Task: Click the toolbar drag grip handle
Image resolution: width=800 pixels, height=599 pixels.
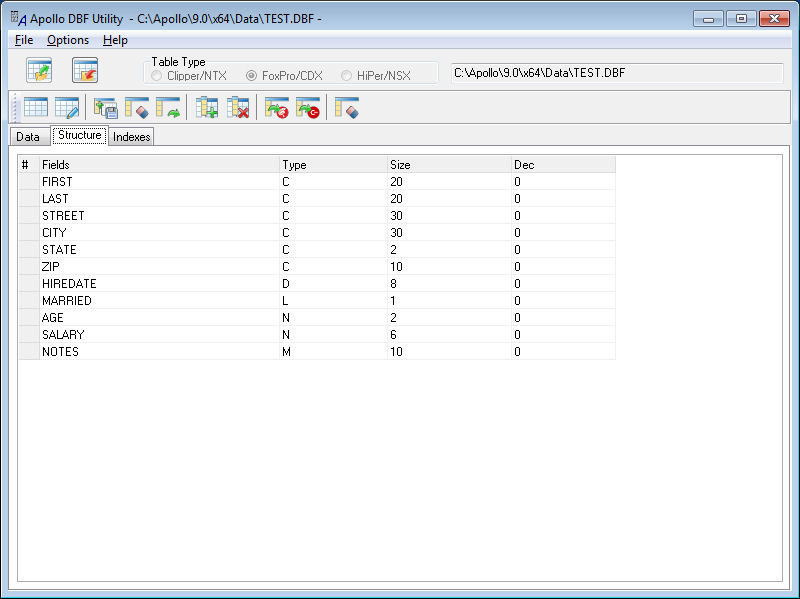Action: (15, 108)
